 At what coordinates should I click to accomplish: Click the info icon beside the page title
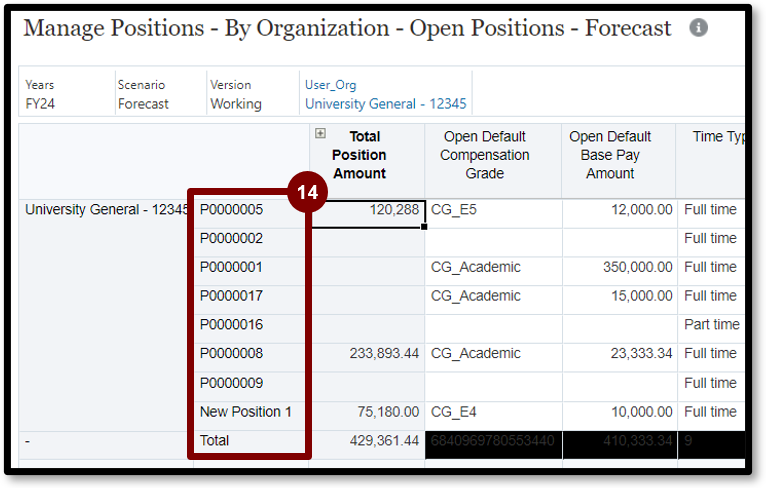[698, 28]
